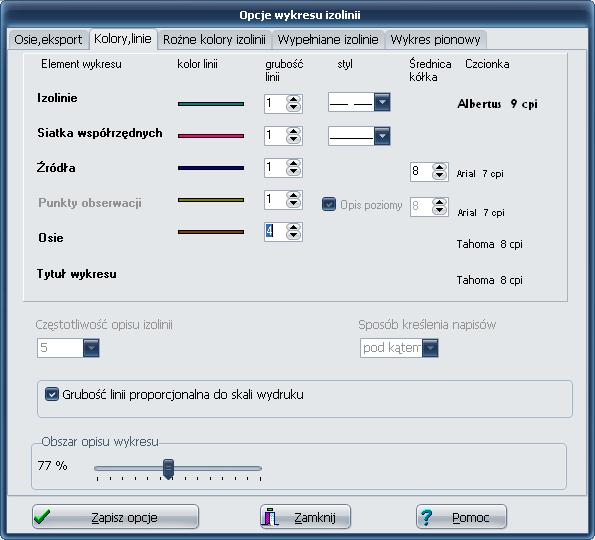The width and height of the screenshot is (595, 540).
Task: Decrease Izolinie line thickness
Action: 293,107
